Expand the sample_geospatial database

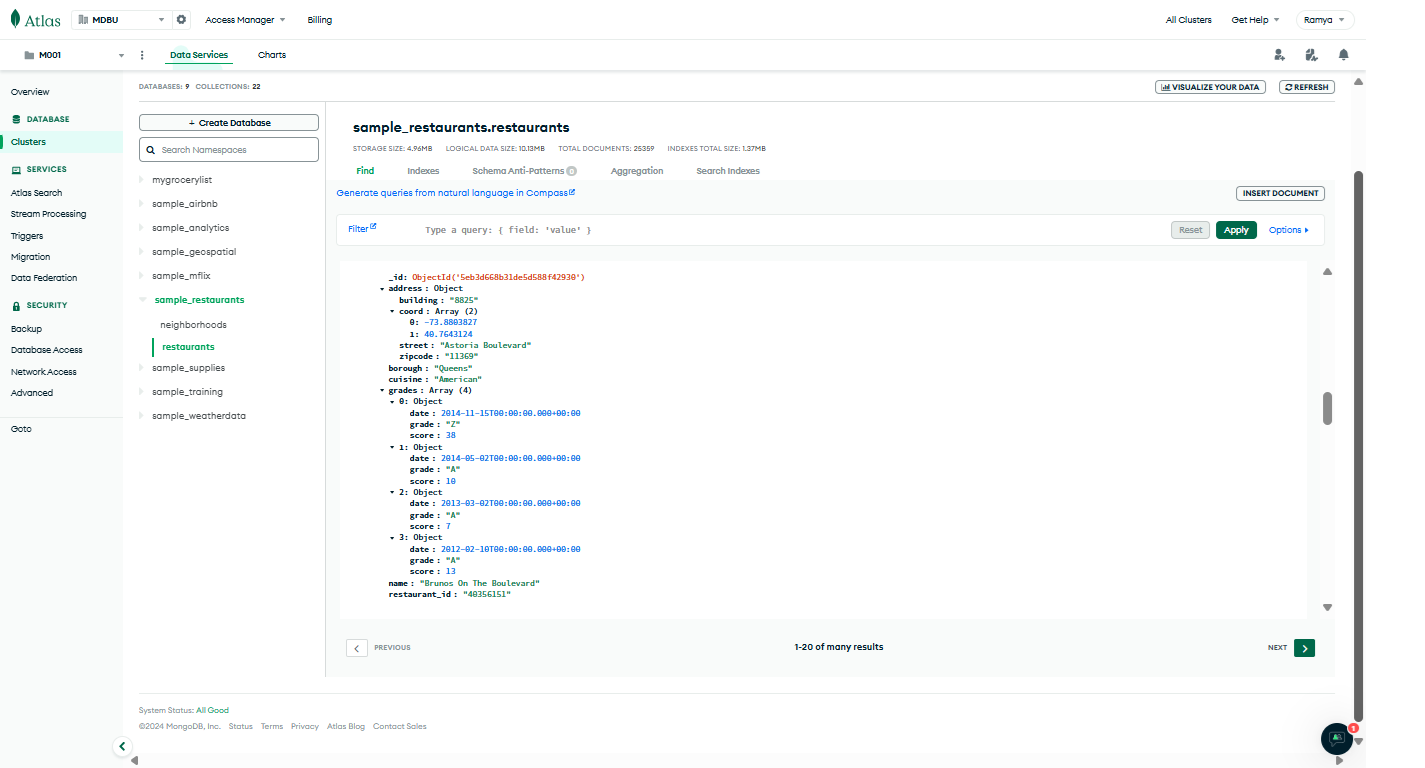click(x=141, y=252)
